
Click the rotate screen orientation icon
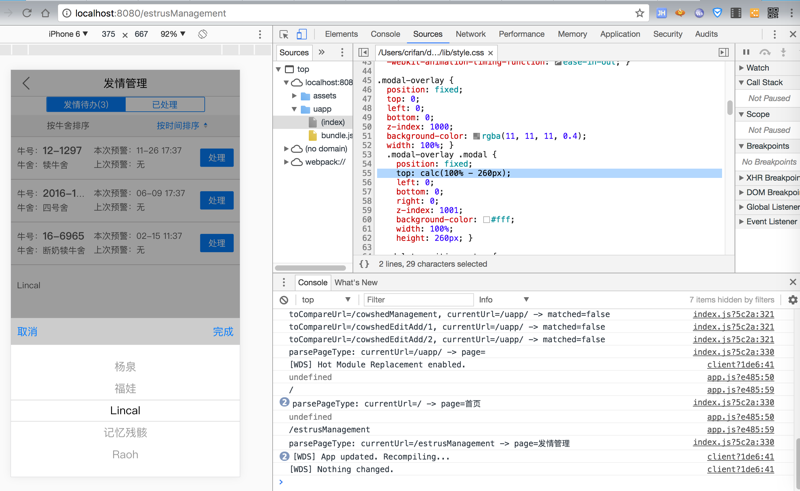pyautogui.click(x=203, y=34)
